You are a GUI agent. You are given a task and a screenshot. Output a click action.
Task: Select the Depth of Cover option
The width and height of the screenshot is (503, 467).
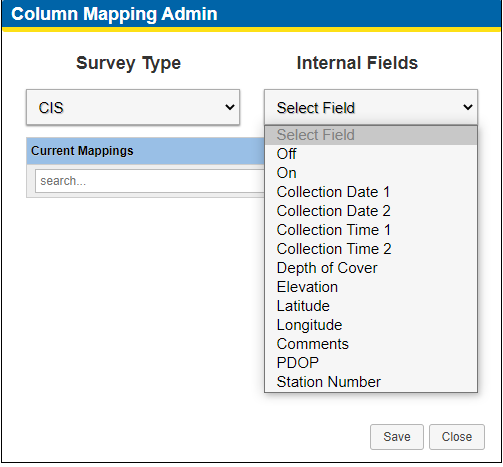point(371,268)
